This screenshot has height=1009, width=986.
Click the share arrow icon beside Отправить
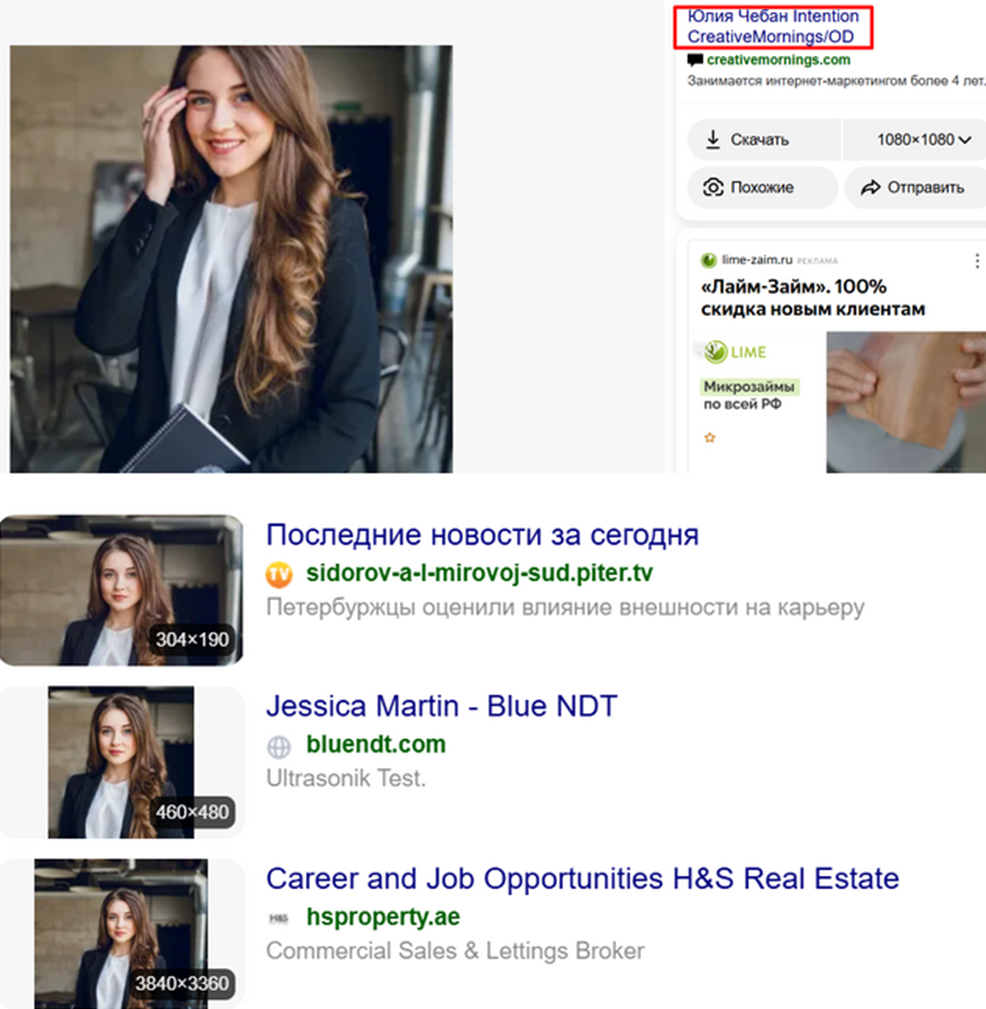869,187
